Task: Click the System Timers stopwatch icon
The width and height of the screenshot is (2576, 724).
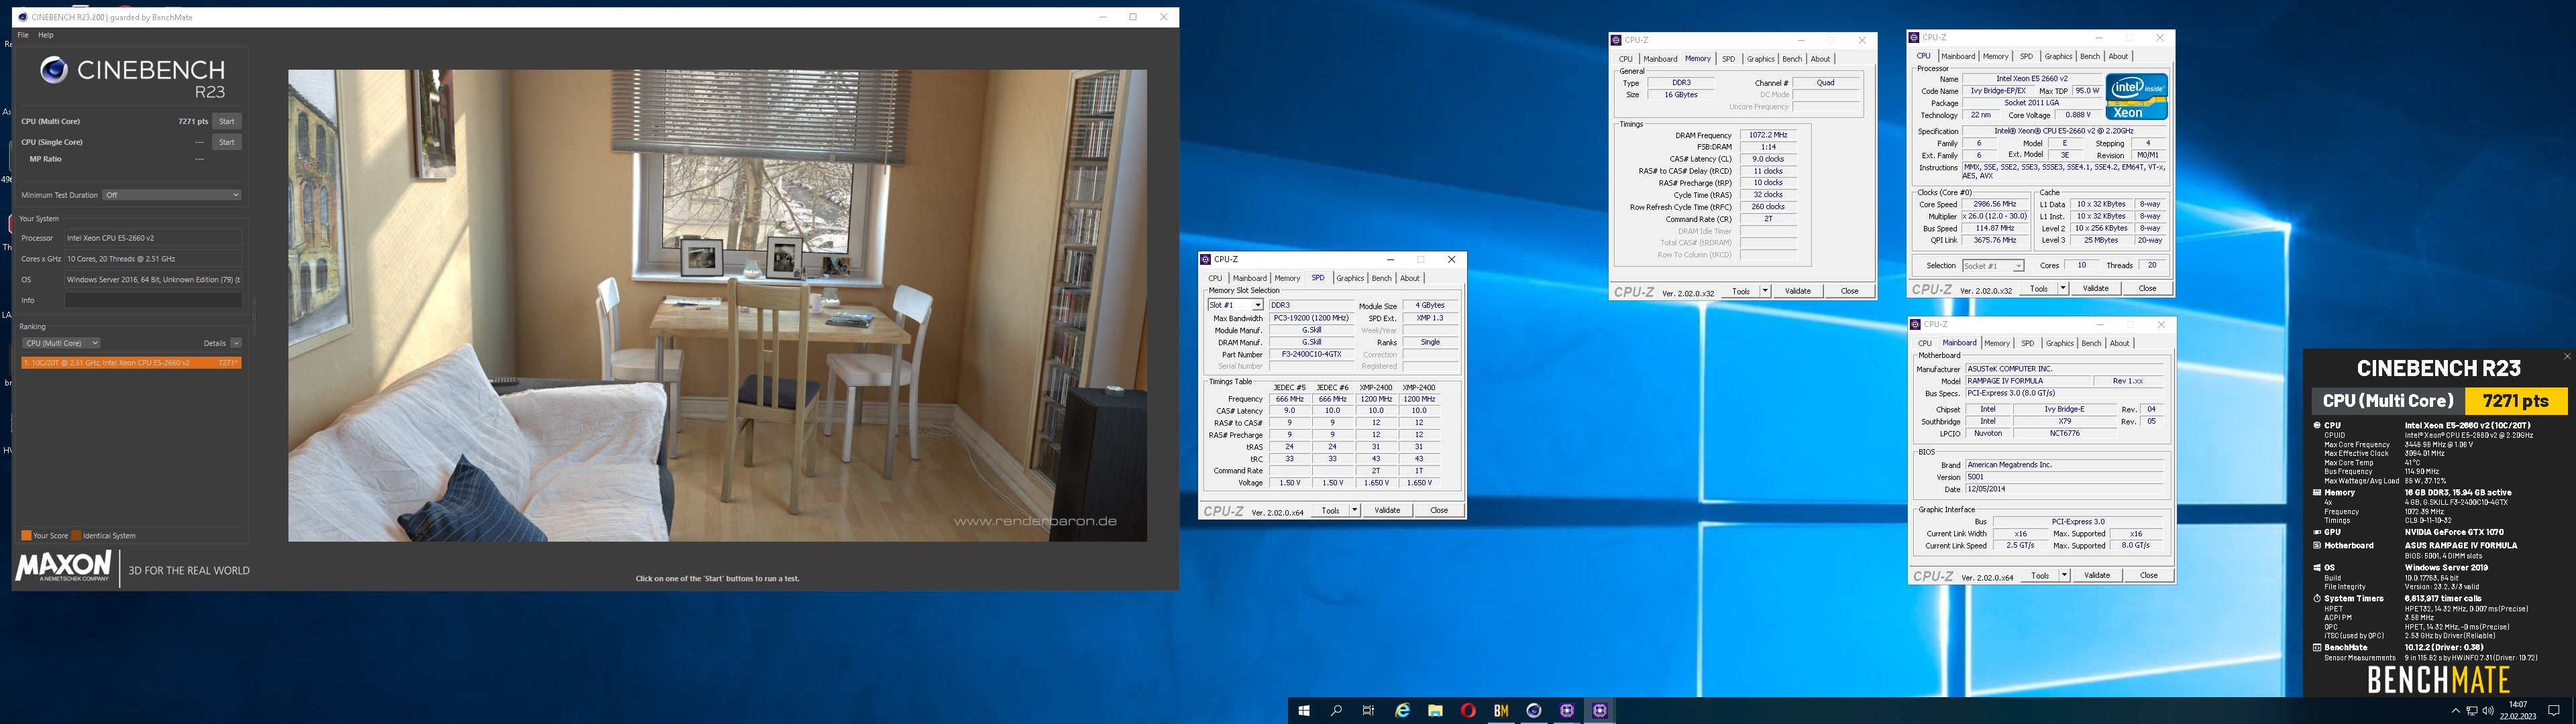Action: click(x=2317, y=598)
